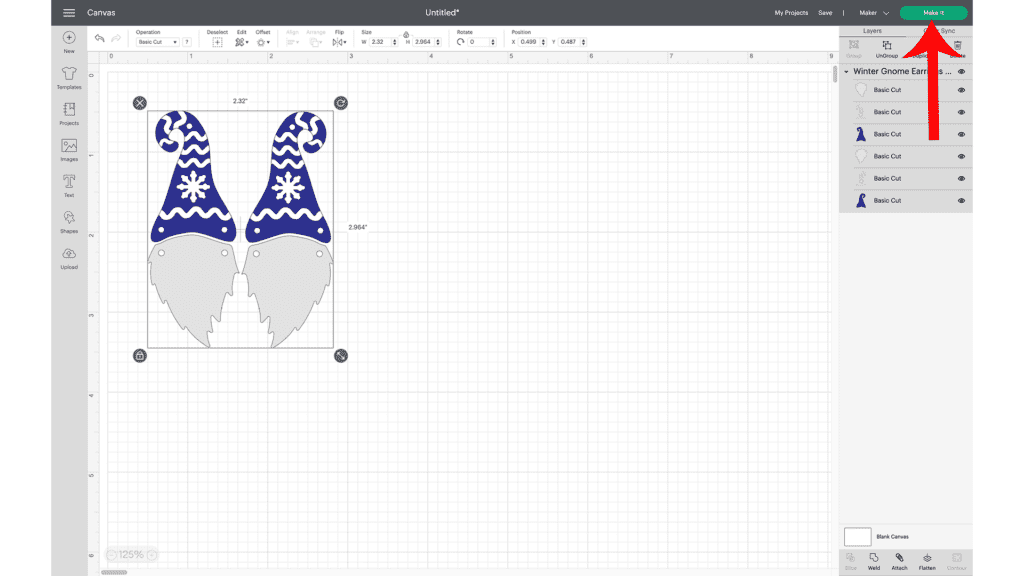The width and height of the screenshot is (1024, 576).
Task: Click the Y position input field
Action: point(569,42)
